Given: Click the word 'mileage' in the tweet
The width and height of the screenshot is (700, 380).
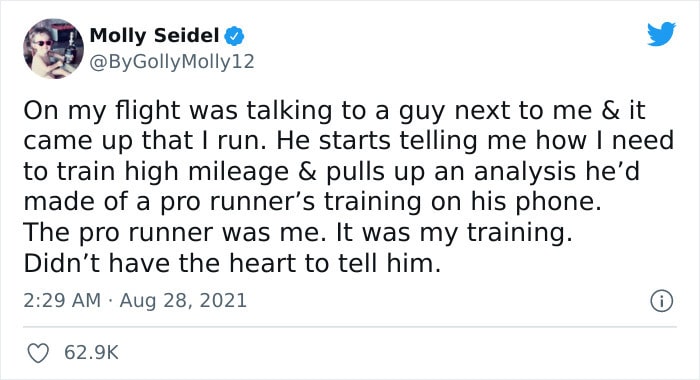Looking at the screenshot, I should [238, 172].
